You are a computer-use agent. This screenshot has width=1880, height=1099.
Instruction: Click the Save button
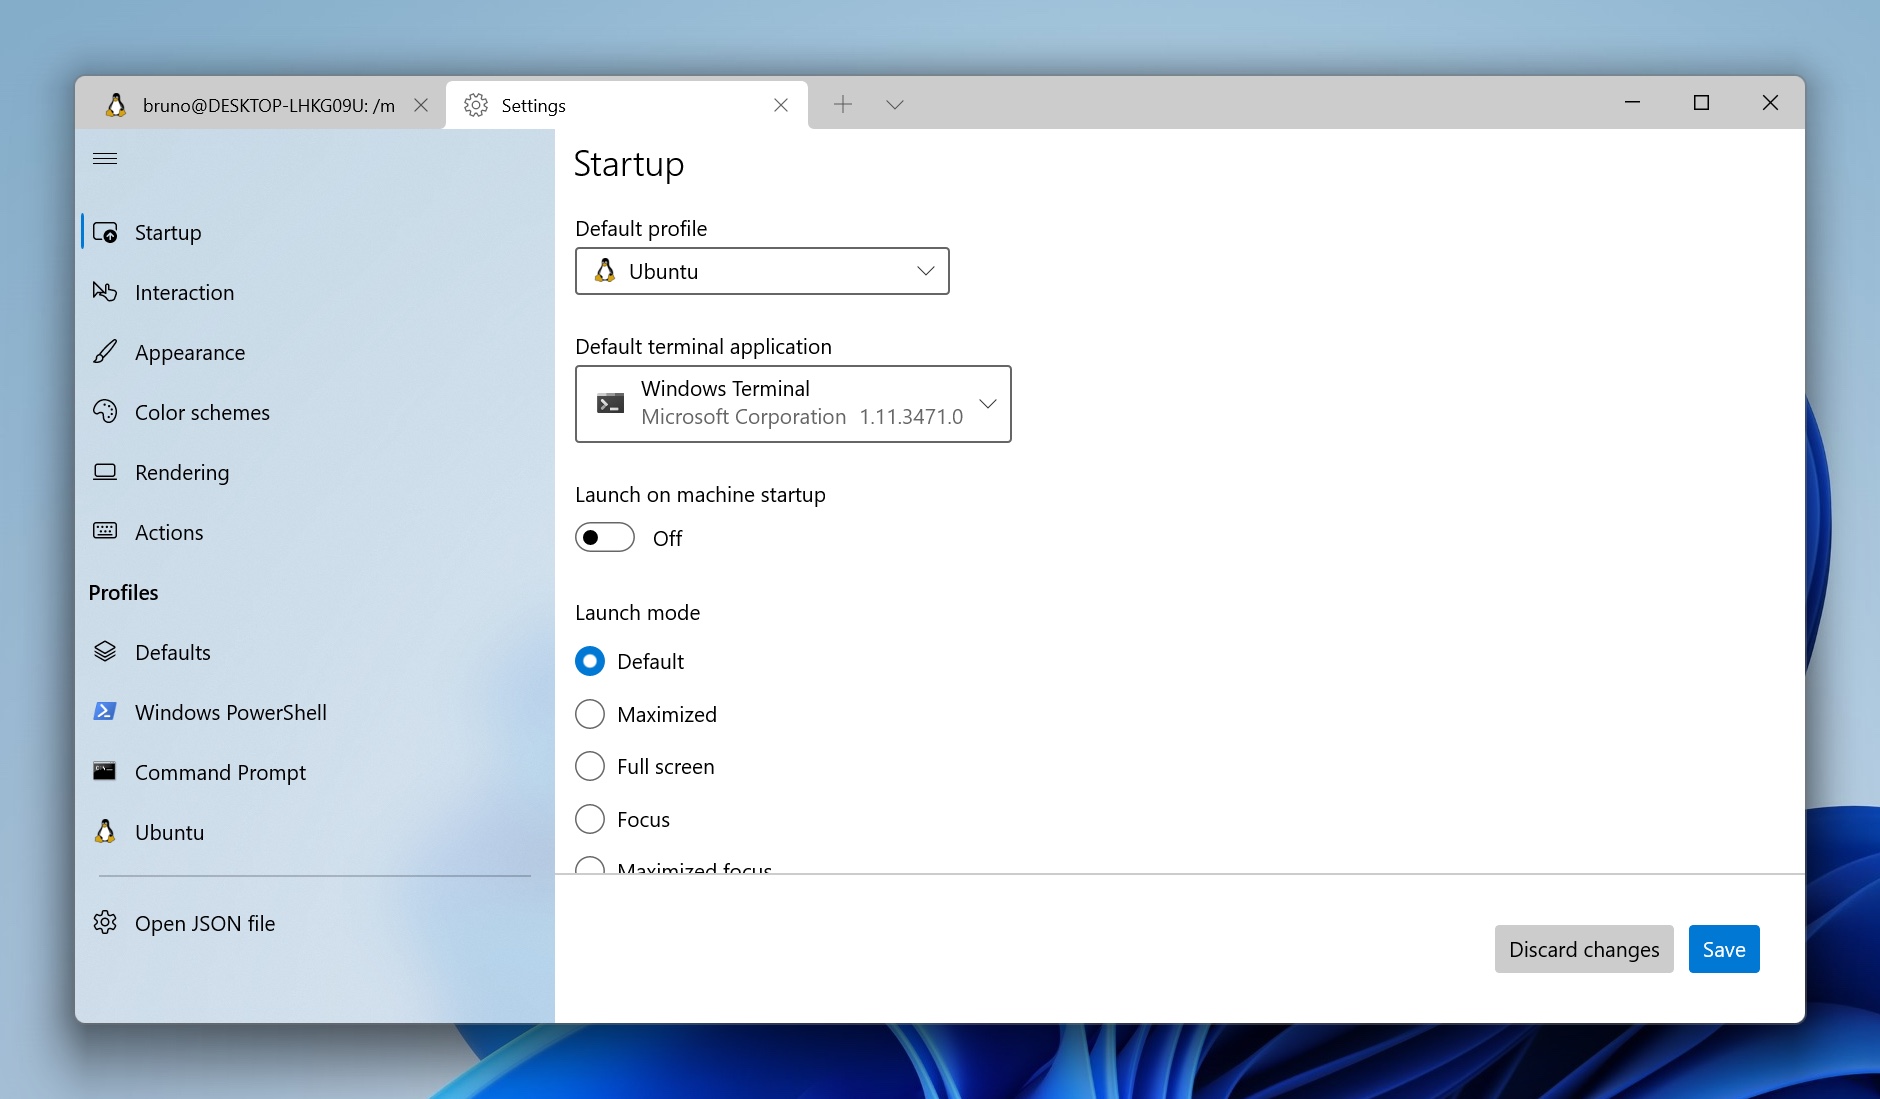1722,949
